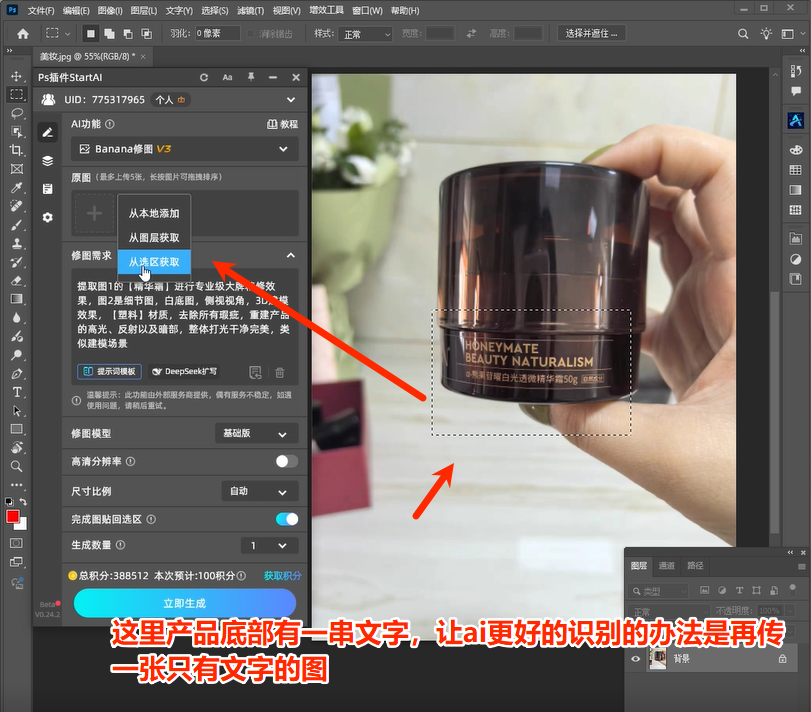
Task: Select the Rectangular Marquee tool
Action: point(17,94)
